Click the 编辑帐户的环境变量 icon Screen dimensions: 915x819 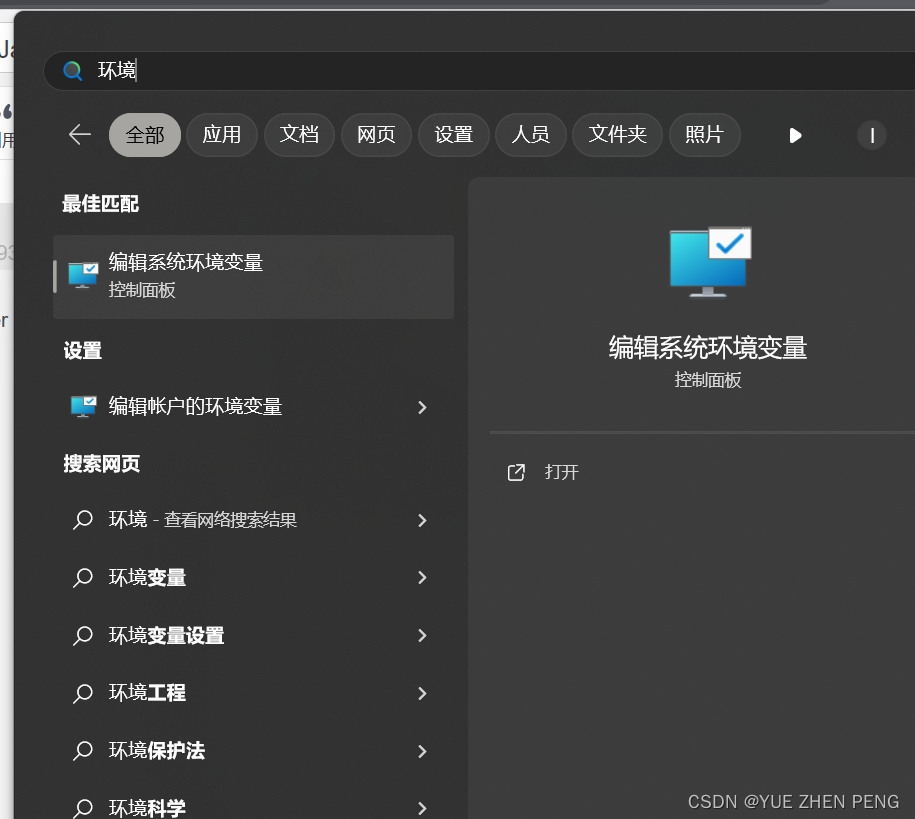click(x=82, y=406)
